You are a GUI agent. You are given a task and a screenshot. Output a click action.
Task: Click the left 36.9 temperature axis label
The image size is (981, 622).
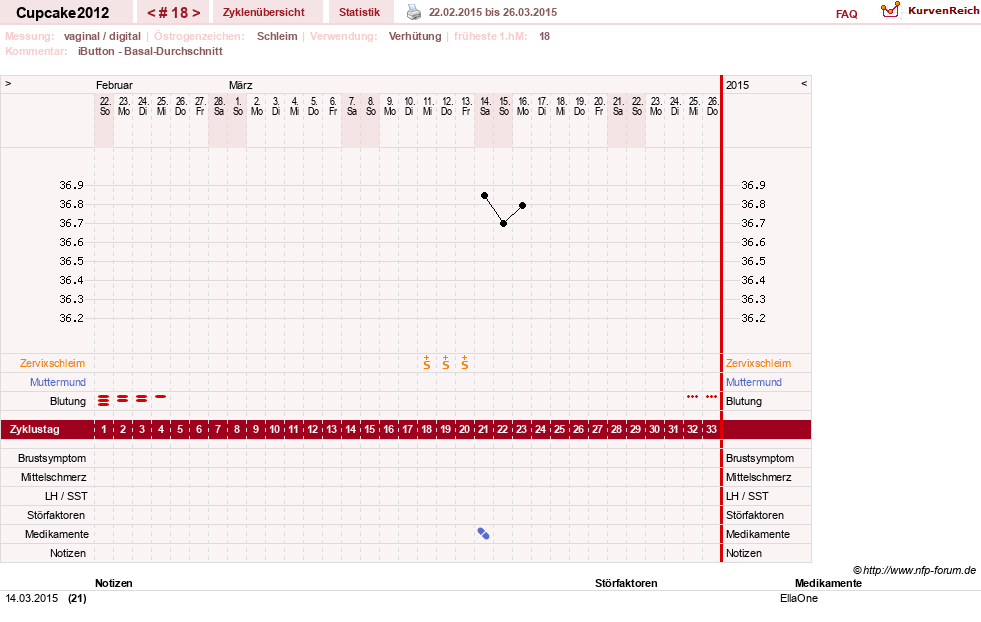point(71,185)
